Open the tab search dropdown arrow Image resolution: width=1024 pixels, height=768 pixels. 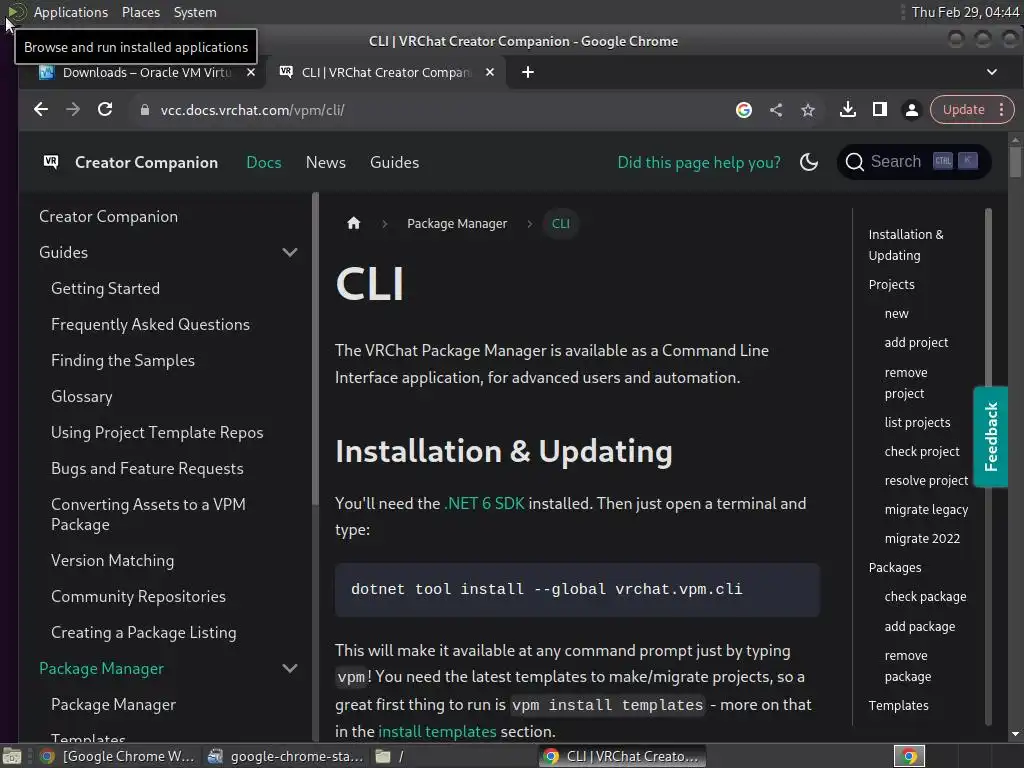(x=991, y=72)
